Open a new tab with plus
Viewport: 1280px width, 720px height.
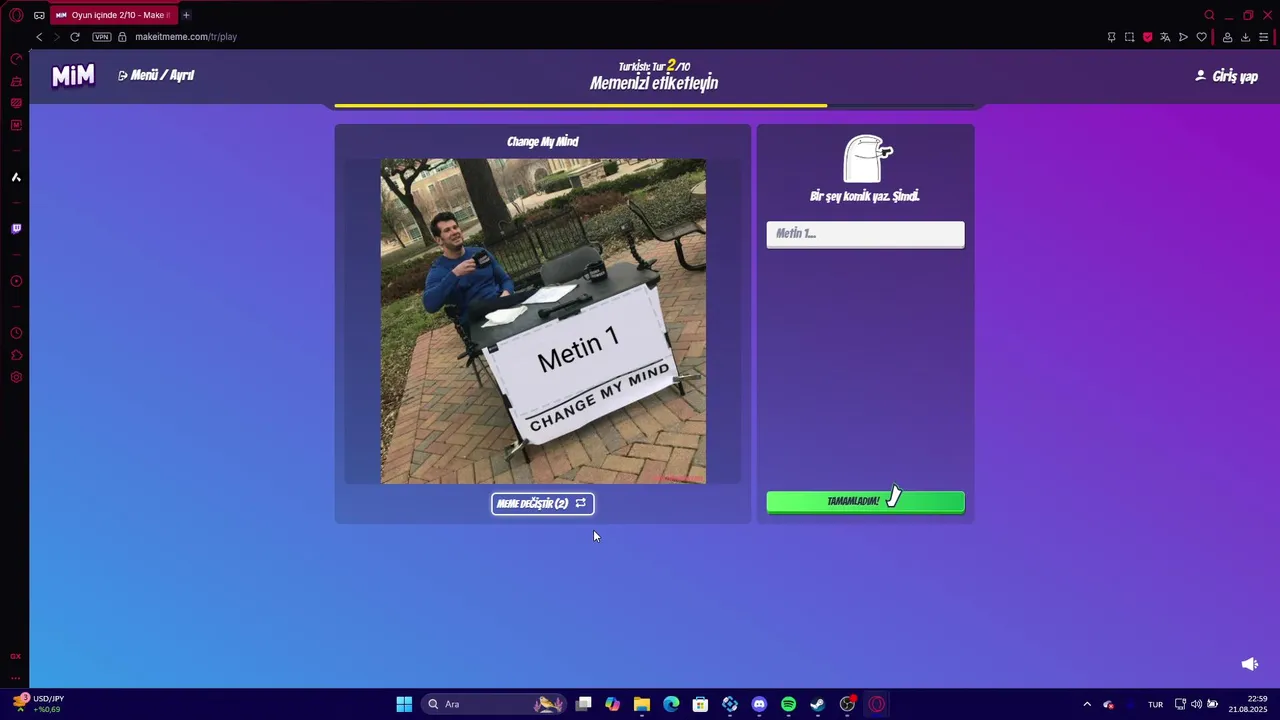[x=186, y=15]
